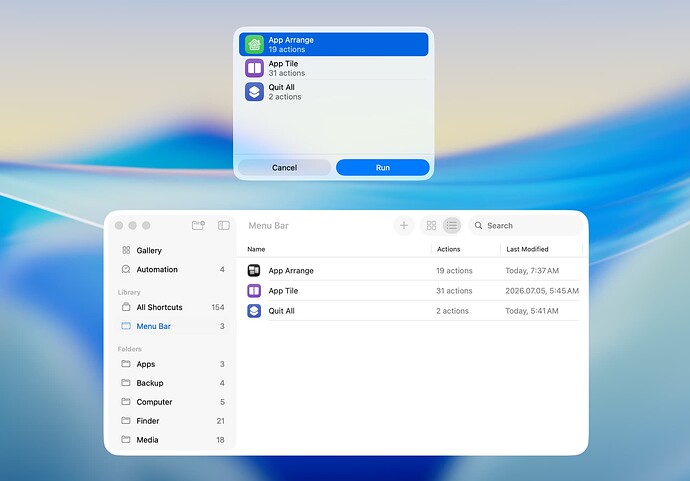Click the Menu Bar icon in sidebar
The width and height of the screenshot is (690, 481).
[x=126, y=326]
